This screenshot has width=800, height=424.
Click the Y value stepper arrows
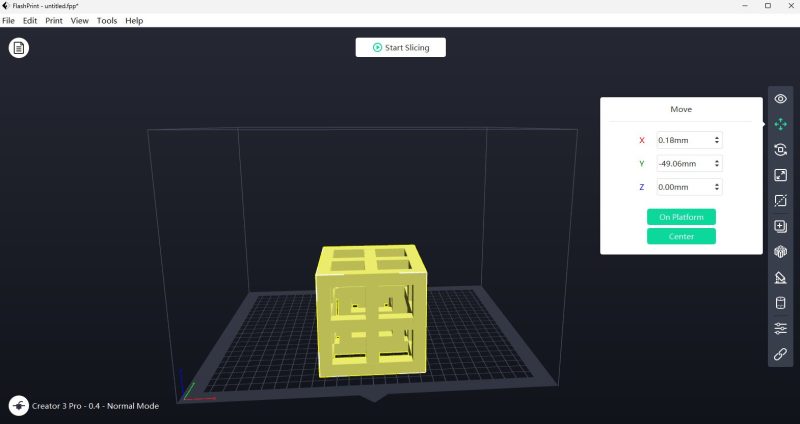click(717, 163)
